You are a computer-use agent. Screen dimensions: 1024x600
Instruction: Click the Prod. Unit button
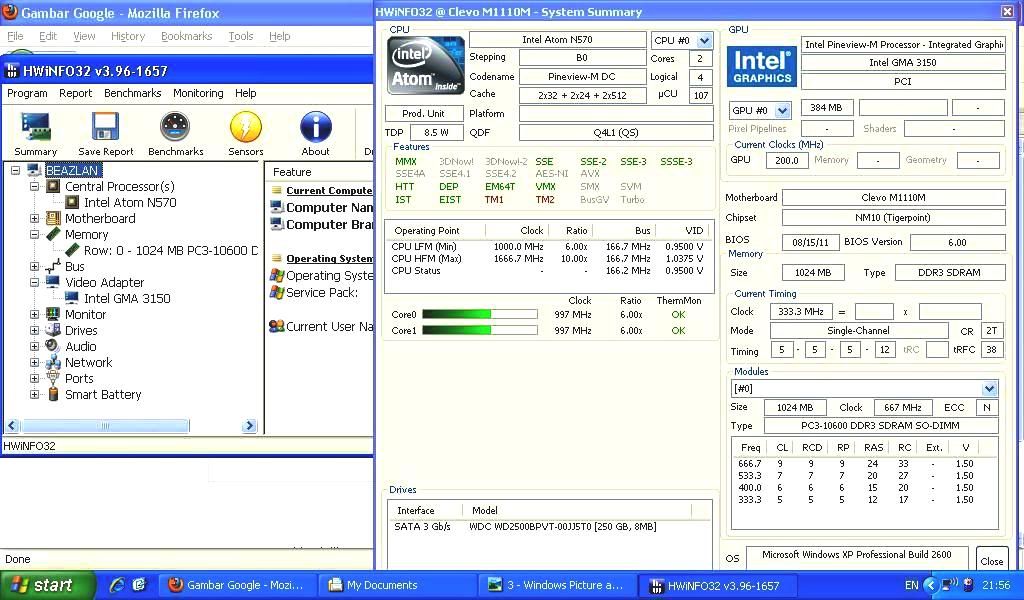(x=424, y=114)
